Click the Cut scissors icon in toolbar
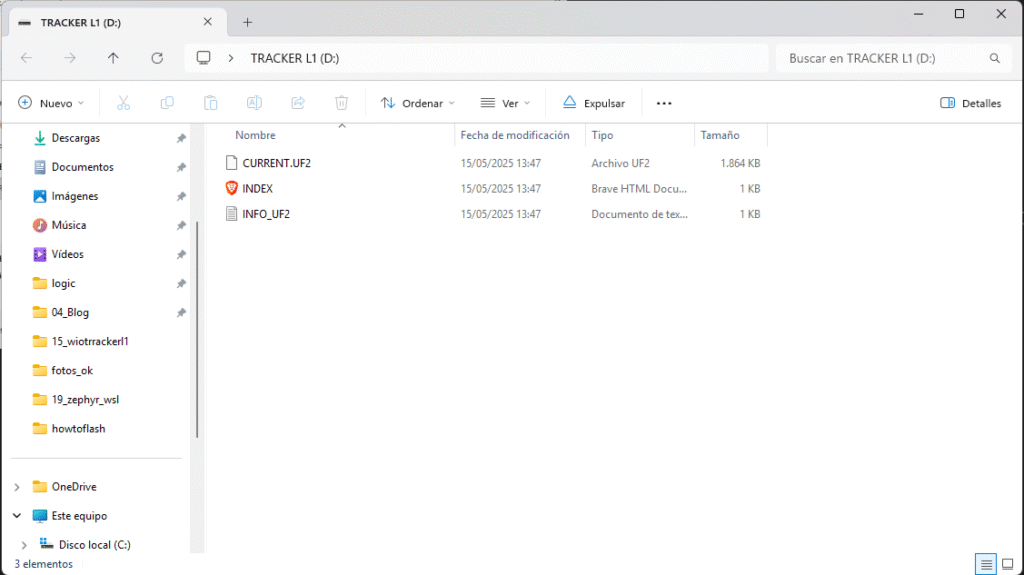The height and width of the screenshot is (575, 1024). click(x=124, y=103)
